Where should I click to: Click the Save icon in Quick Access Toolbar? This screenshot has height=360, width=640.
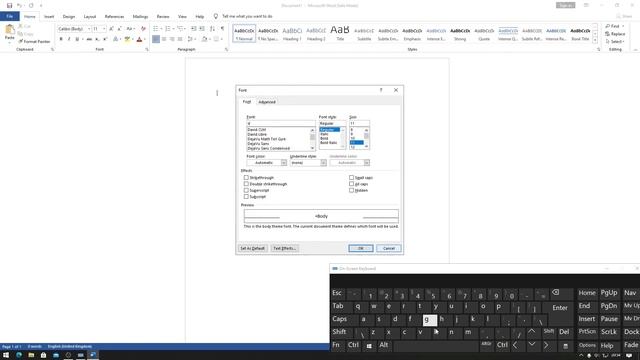click(x=9, y=5)
